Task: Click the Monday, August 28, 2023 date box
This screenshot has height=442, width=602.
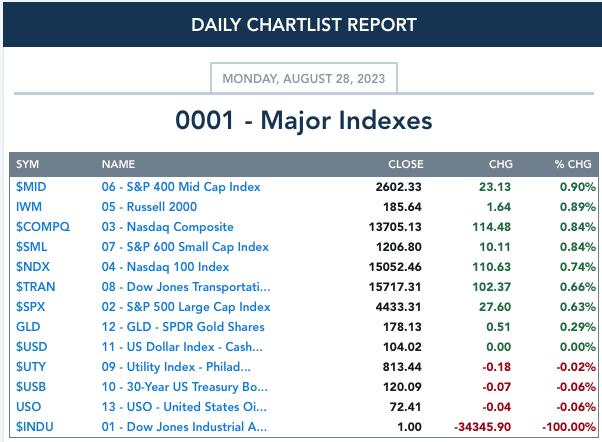Action: pos(304,78)
